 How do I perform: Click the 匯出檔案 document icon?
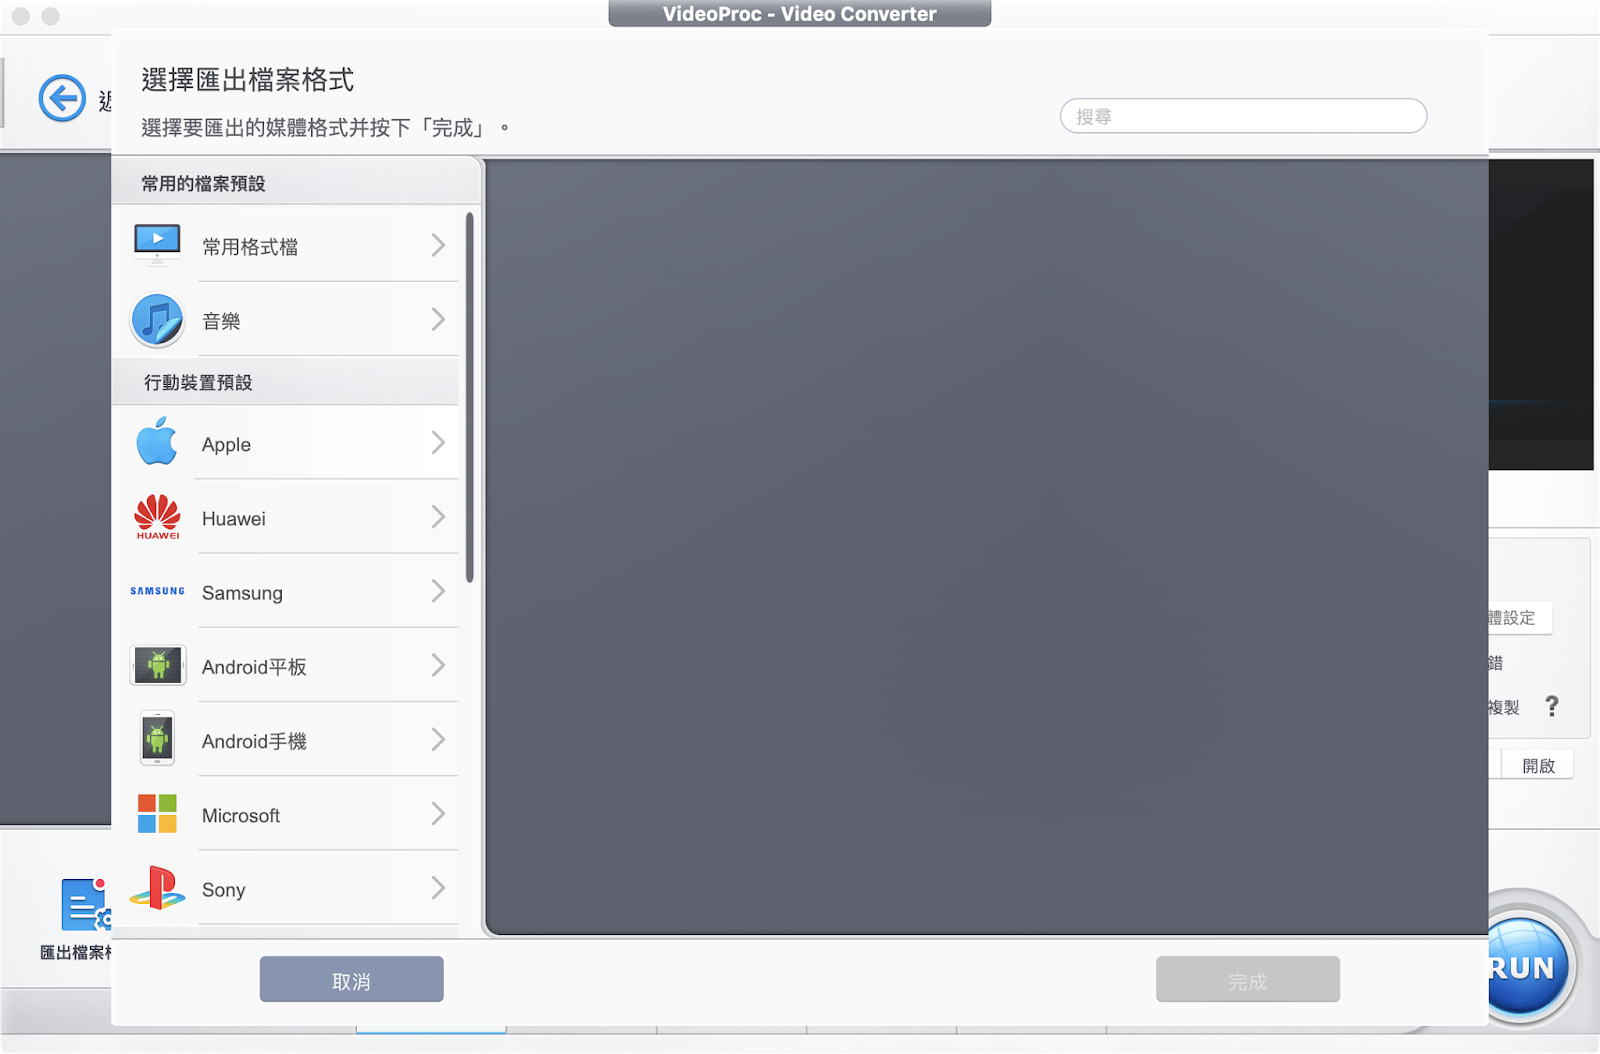(84, 905)
